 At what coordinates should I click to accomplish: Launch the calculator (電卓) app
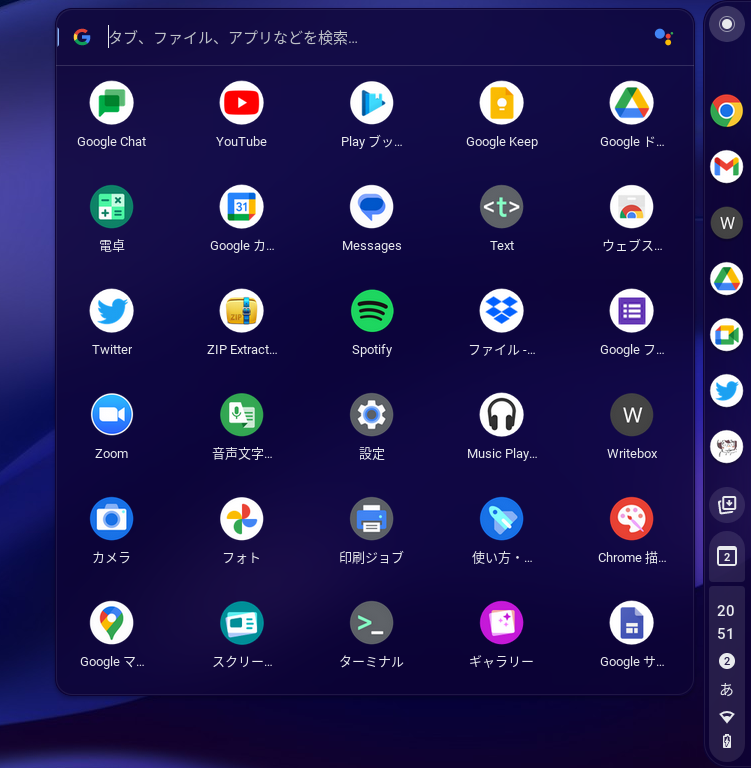pos(112,207)
